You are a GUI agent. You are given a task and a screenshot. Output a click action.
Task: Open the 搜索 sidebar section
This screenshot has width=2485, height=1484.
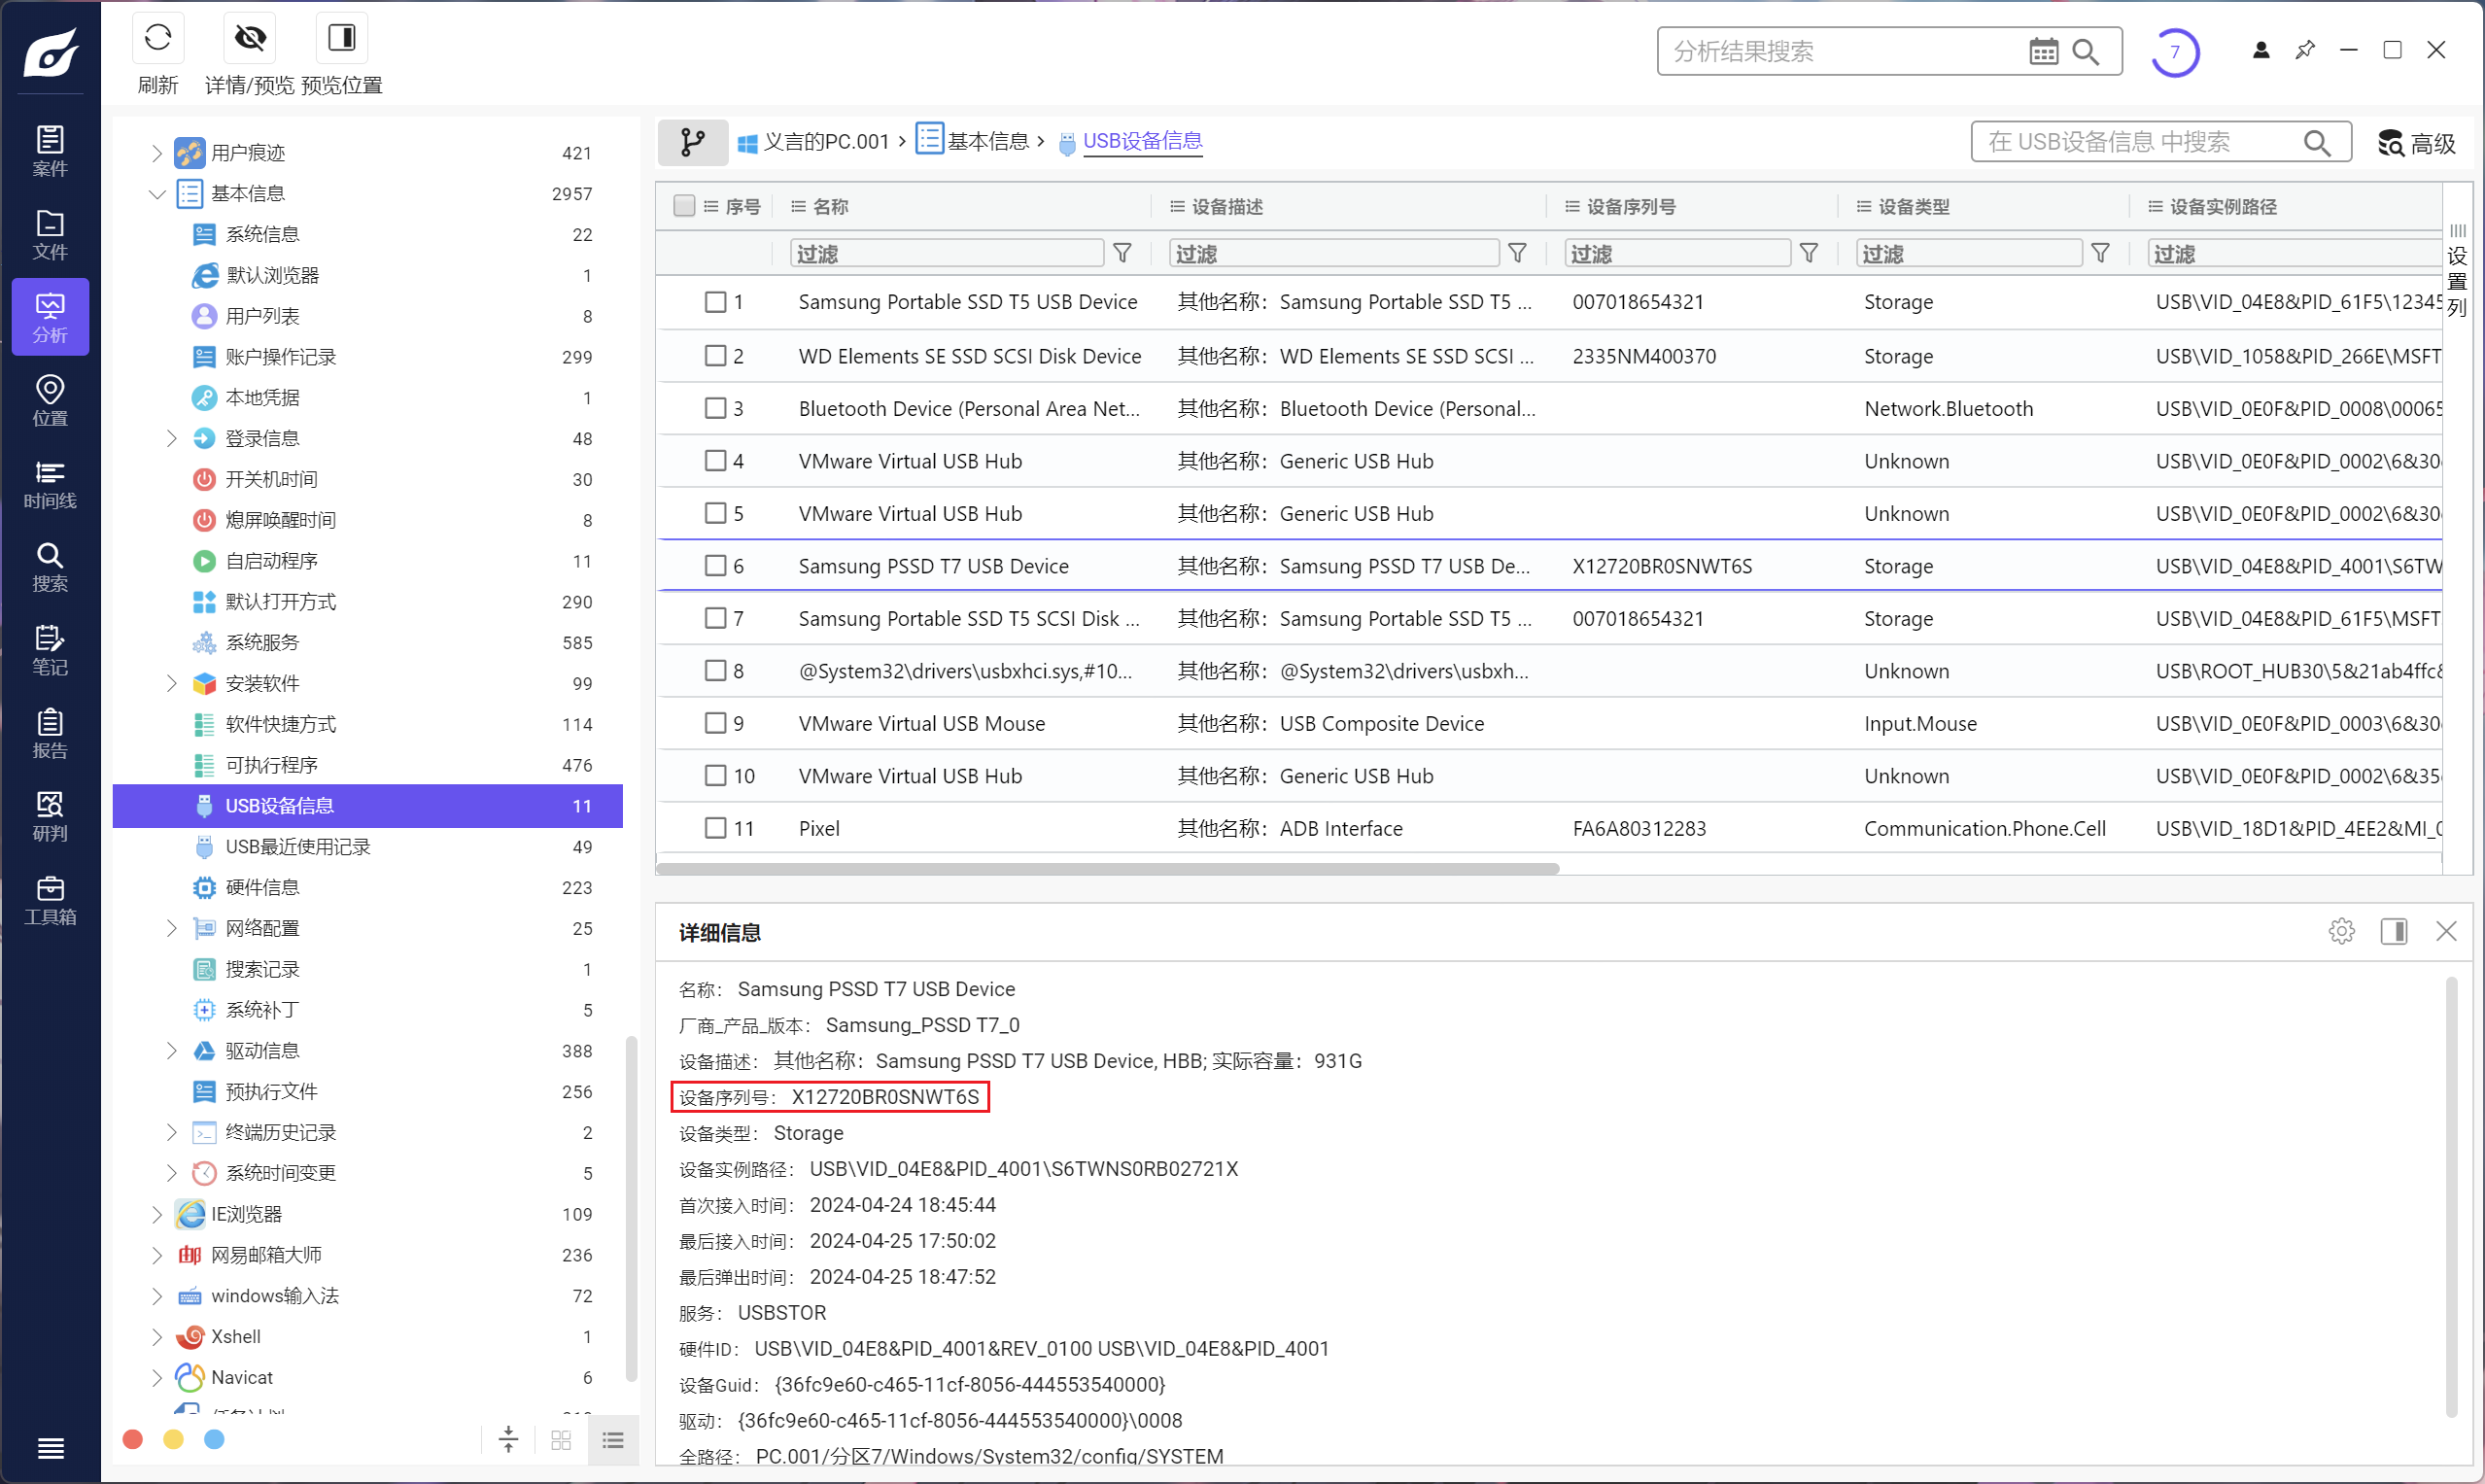[x=50, y=567]
